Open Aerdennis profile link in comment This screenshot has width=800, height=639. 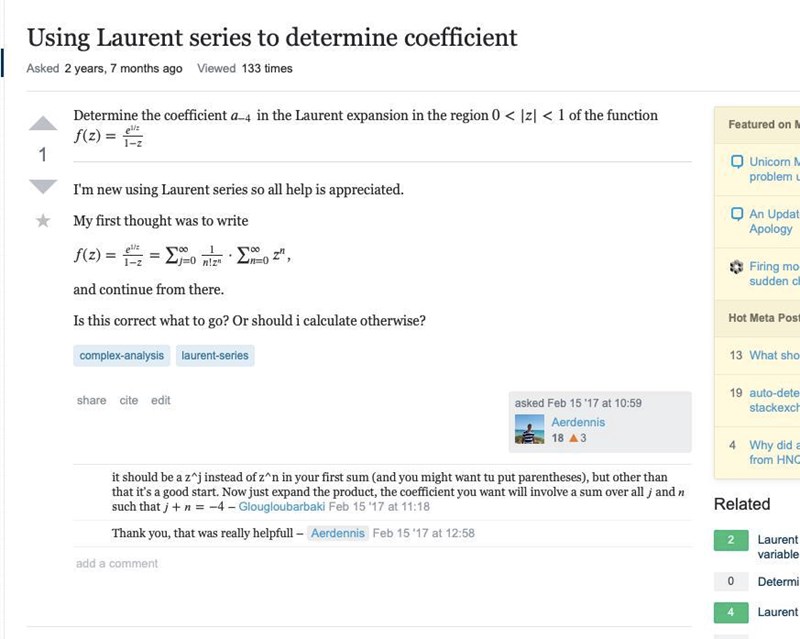tap(337, 533)
